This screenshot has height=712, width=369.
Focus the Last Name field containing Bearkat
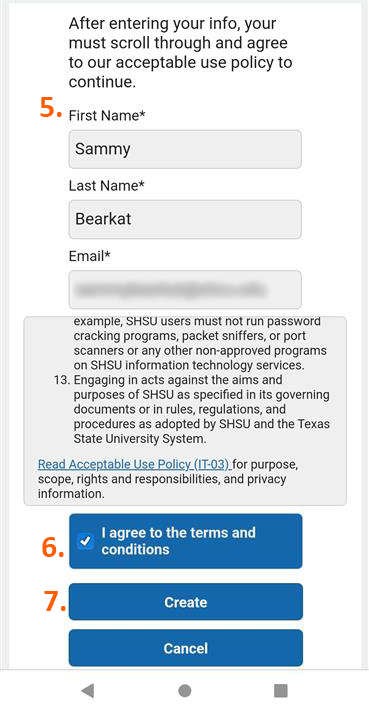pyautogui.click(x=185, y=219)
